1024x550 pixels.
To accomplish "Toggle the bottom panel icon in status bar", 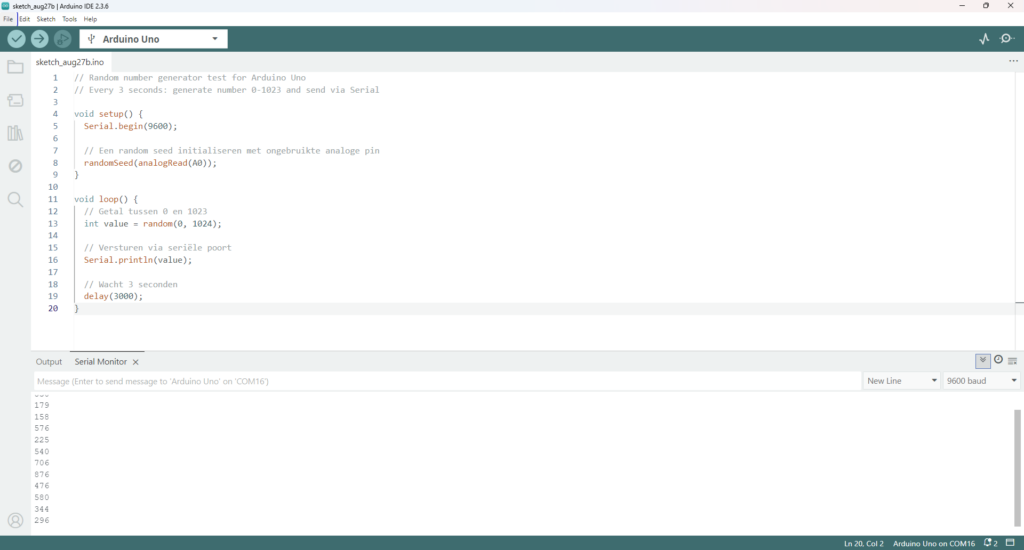I will coord(1010,543).
